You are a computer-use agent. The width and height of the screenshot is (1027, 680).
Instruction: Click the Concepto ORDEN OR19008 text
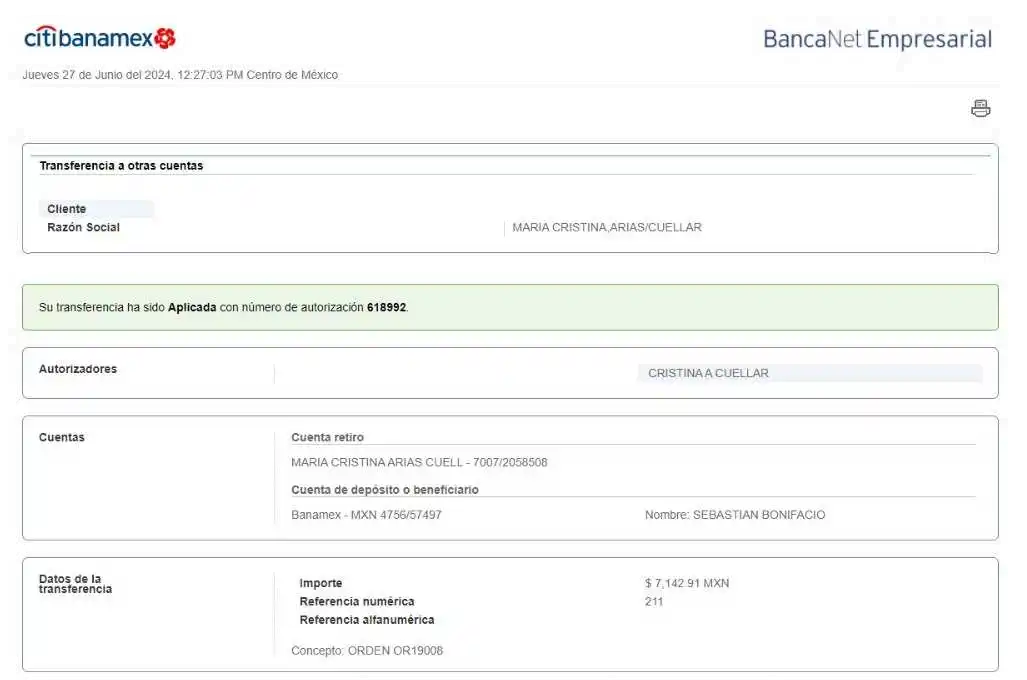367,651
